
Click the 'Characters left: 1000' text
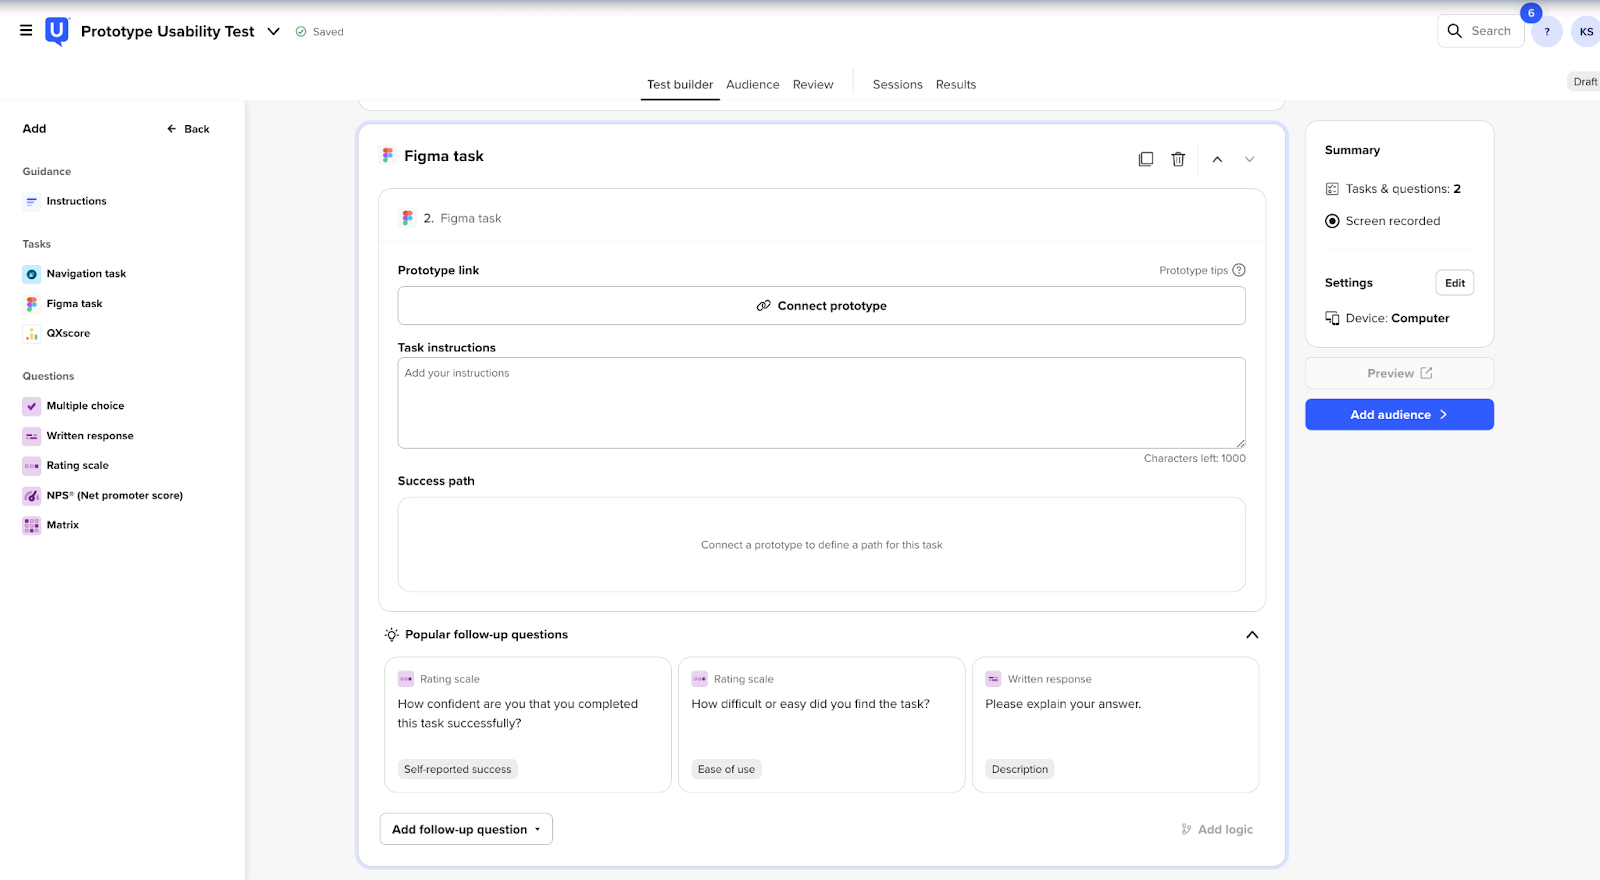(1195, 459)
